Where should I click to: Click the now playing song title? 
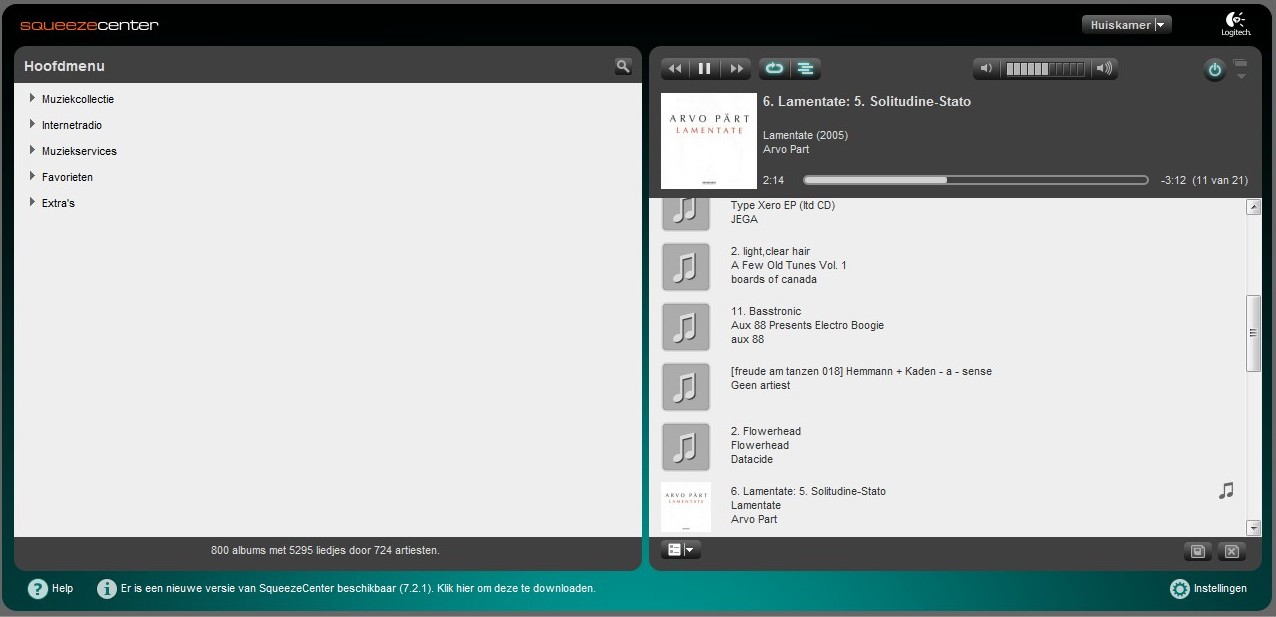tap(867, 101)
